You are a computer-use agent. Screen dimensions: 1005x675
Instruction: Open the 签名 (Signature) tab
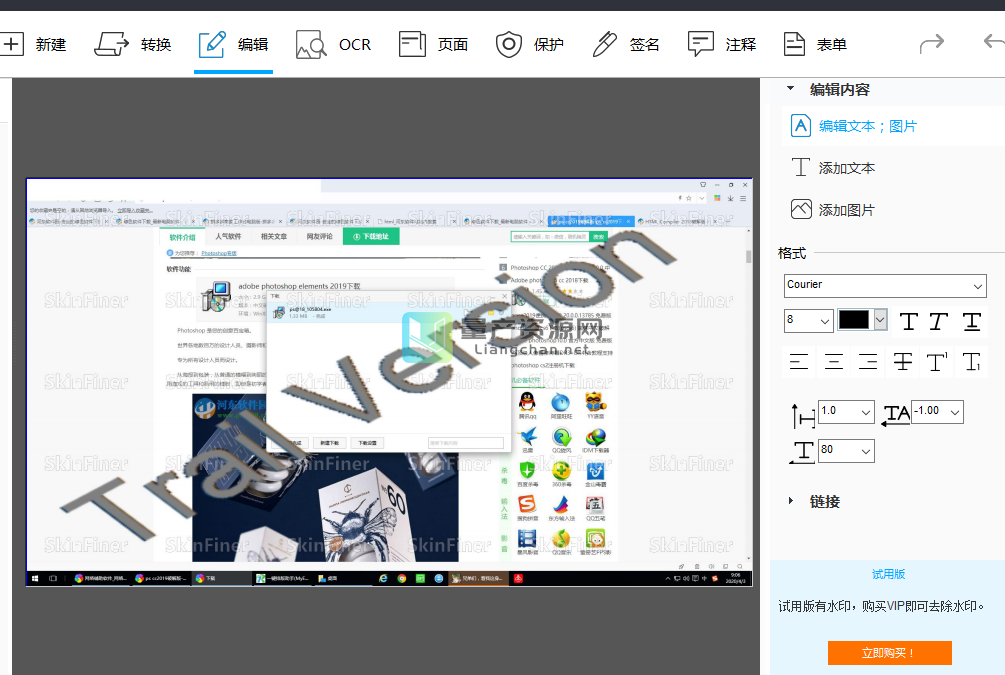click(626, 44)
